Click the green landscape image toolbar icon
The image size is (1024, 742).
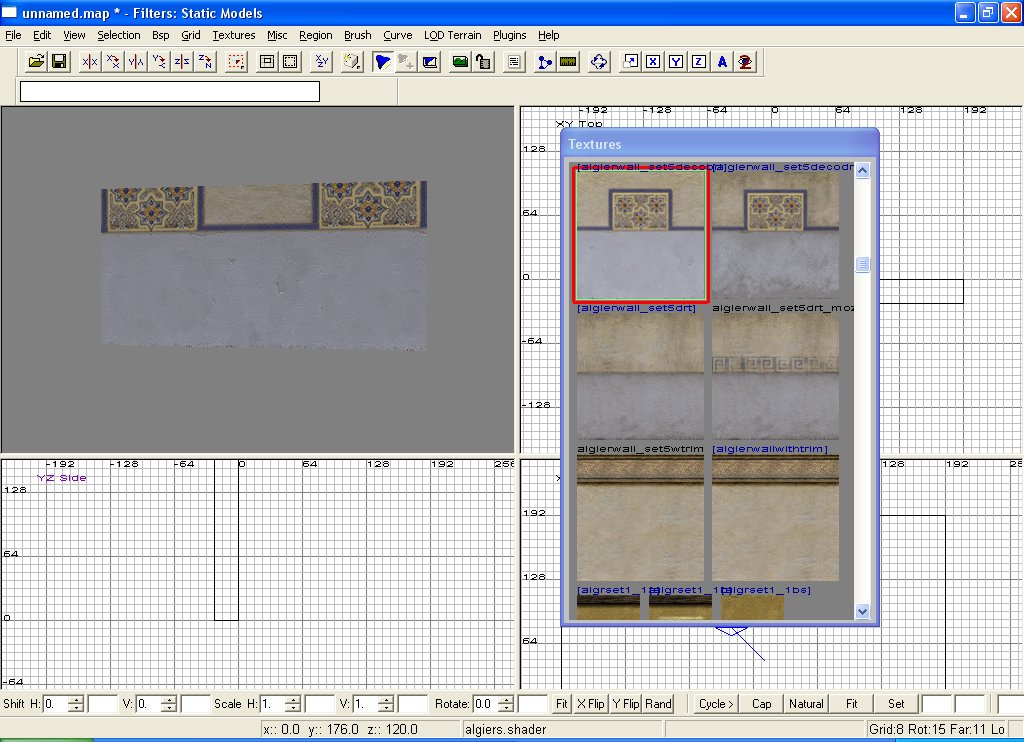(x=460, y=62)
